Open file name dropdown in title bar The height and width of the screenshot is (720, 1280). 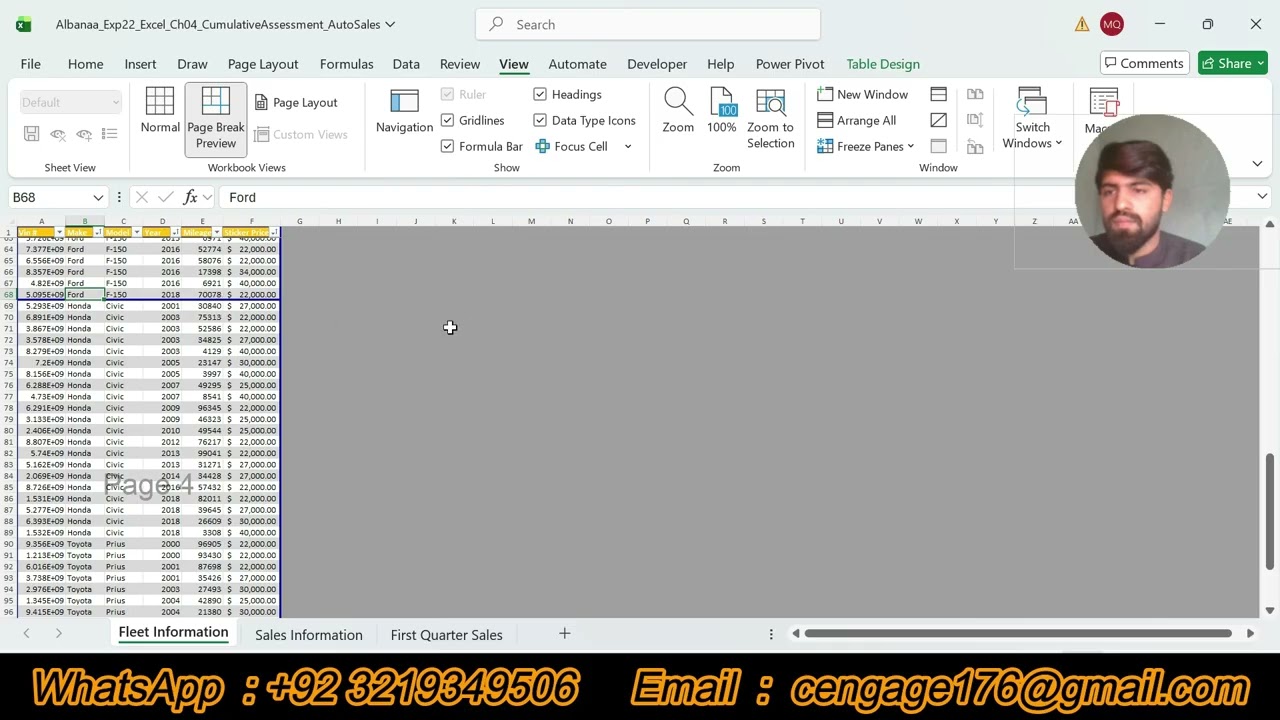tap(390, 24)
